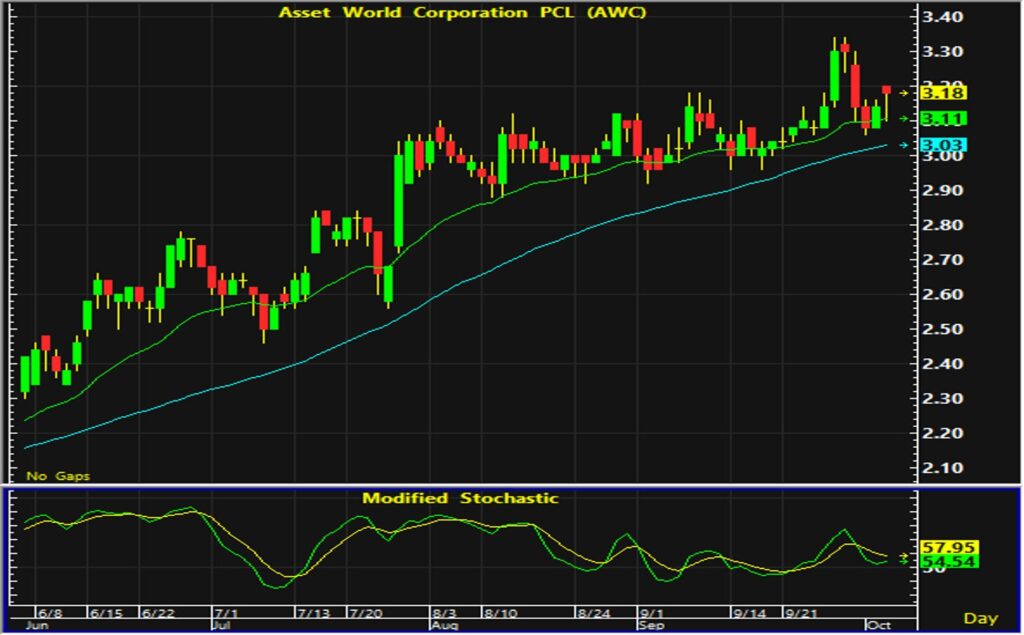The height and width of the screenshot is (635, 1024).
Task: Click the 7/1 date label
Action: (226, 613)
